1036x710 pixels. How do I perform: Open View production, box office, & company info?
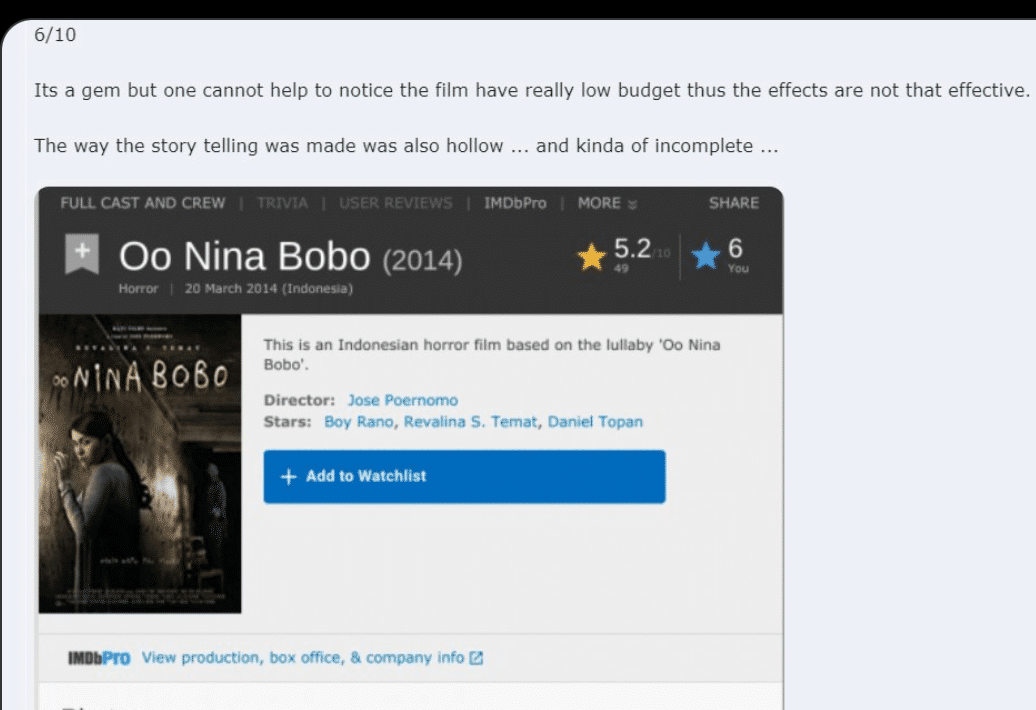pos(303,658)
